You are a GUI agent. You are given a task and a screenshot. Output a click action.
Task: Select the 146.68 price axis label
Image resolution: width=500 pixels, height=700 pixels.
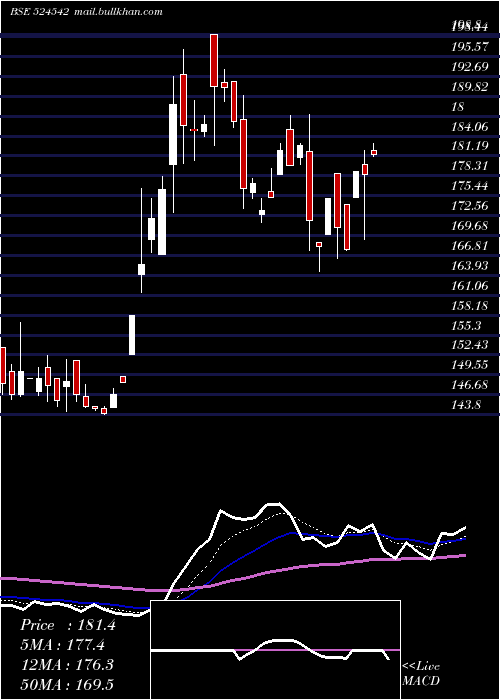[x=470, y=384]
